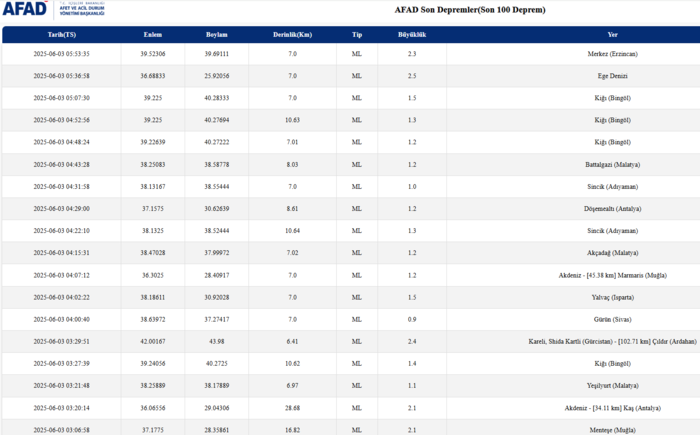
Task: Click depth value 6.97
Action: pyautogui.click(x=292, y=386)
